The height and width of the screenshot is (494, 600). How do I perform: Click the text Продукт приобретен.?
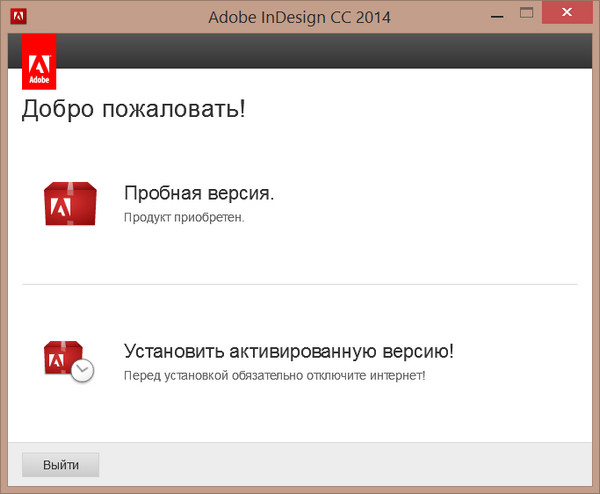[184, 217]
